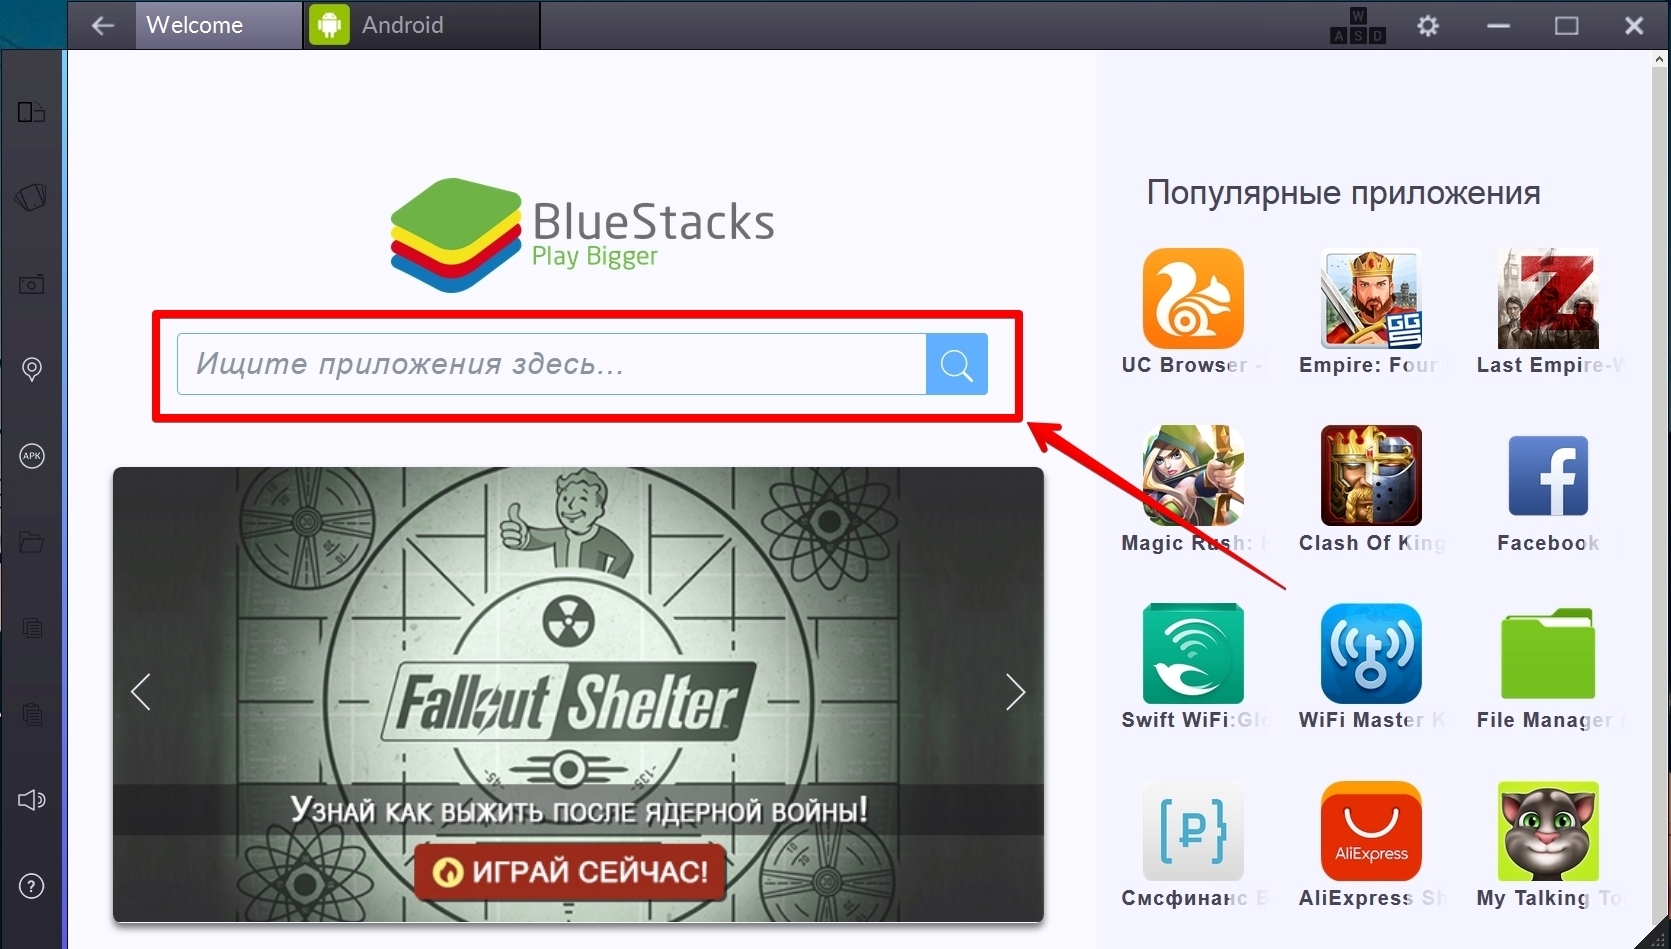Show previous banner with left arrow
This screenshot has width=1671, height=949.
pos(141,692)
